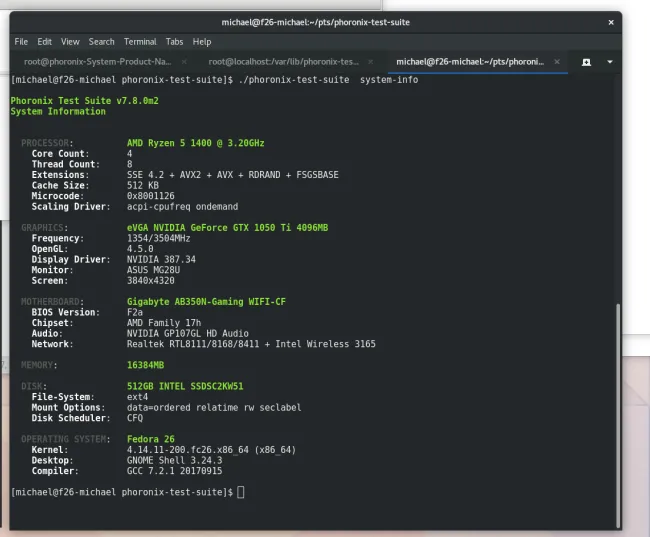
Task: Click the terminal vertical scrollbar
Action: point(618,415)
